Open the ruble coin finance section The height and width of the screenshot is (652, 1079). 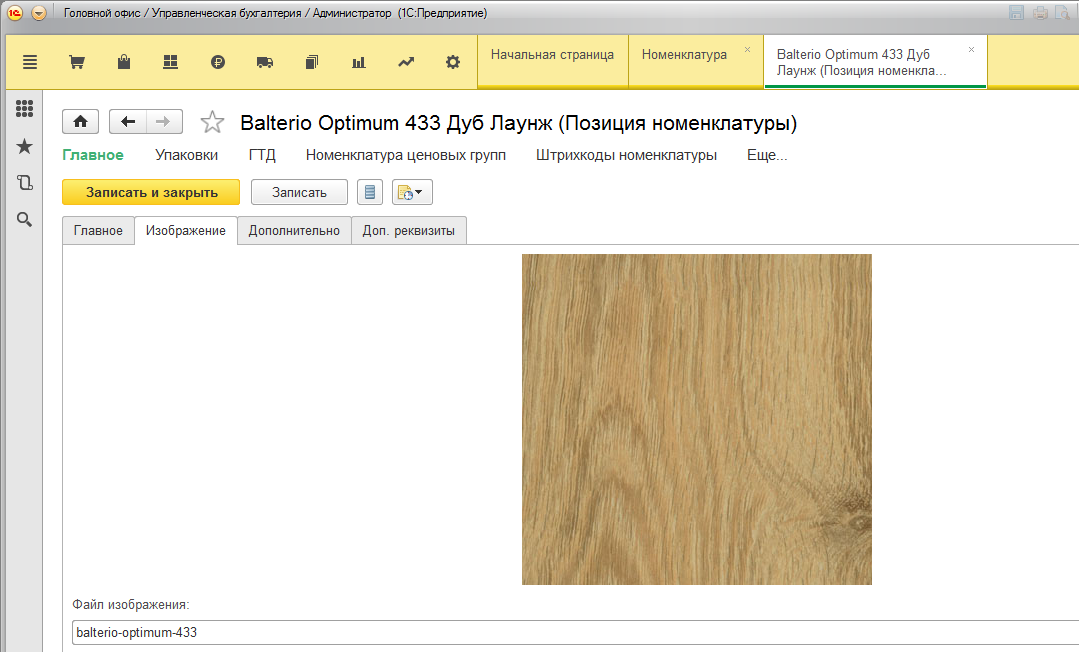217,62
